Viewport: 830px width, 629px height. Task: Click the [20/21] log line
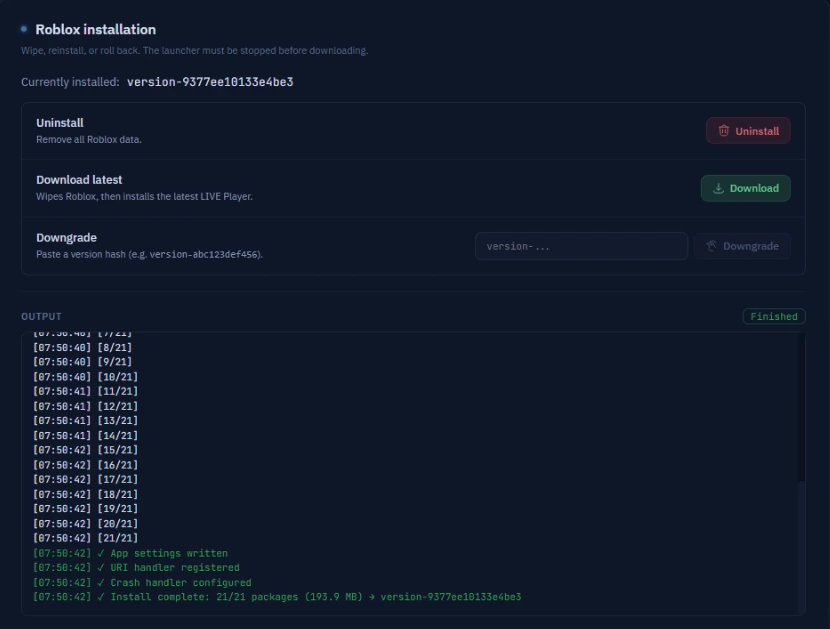85,524
